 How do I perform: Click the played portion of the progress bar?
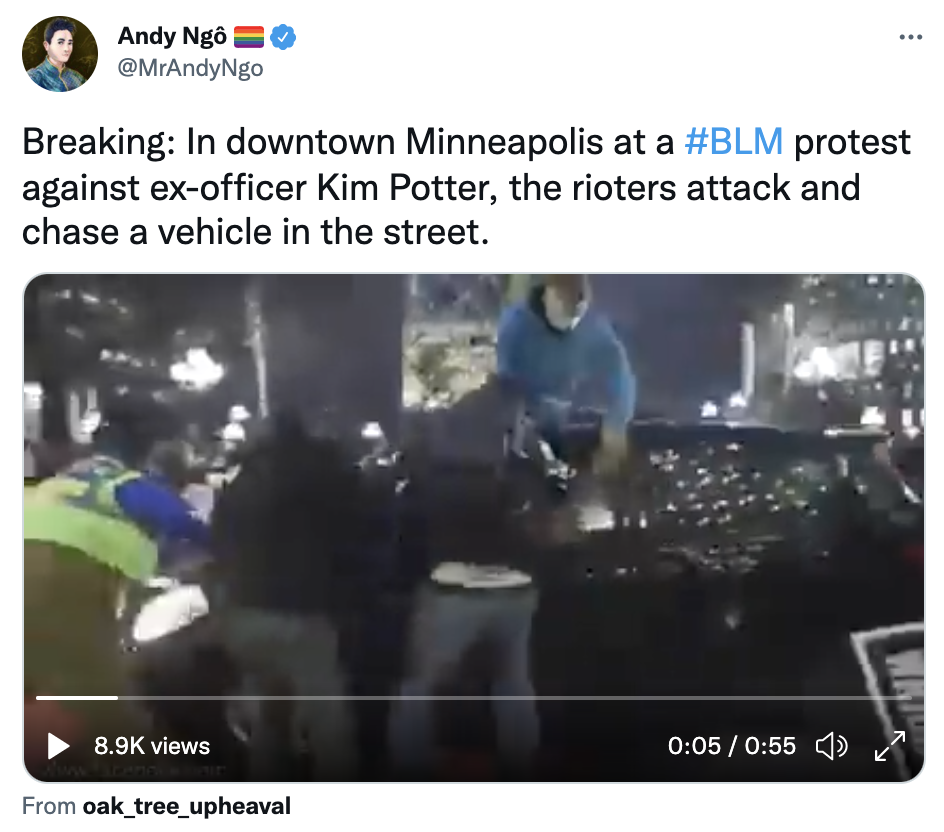tap(77, 698)
